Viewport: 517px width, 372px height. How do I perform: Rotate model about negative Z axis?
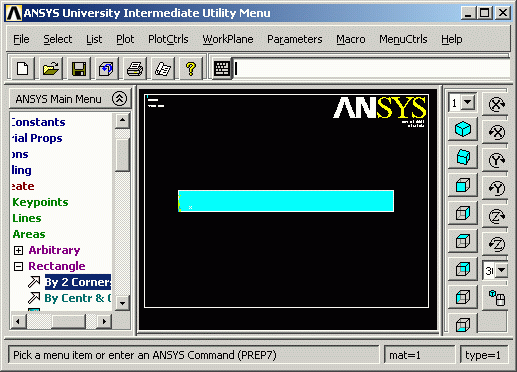(x=496, y=244)
